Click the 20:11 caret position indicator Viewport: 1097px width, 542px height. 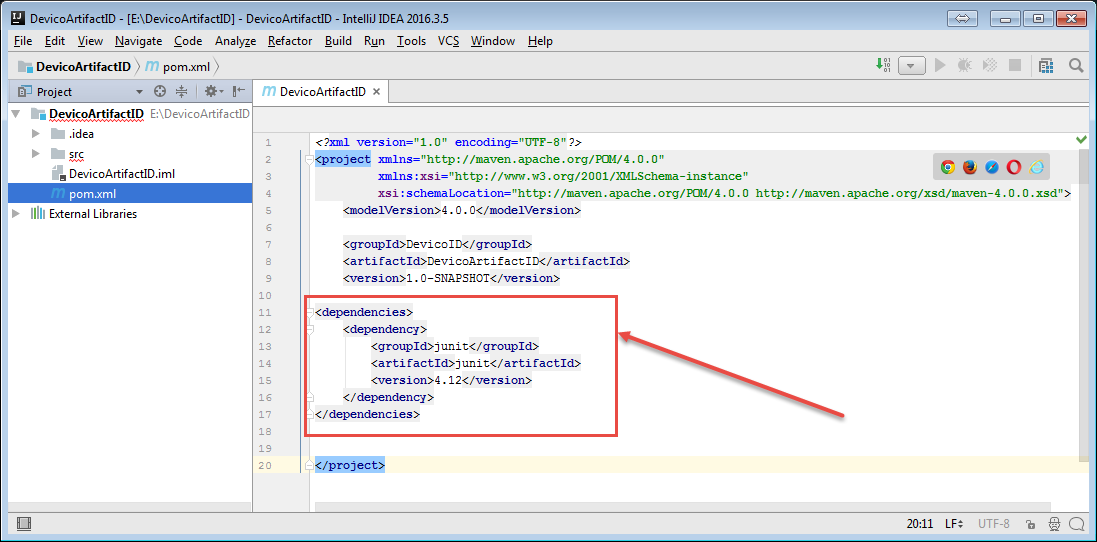coord(921,524)
